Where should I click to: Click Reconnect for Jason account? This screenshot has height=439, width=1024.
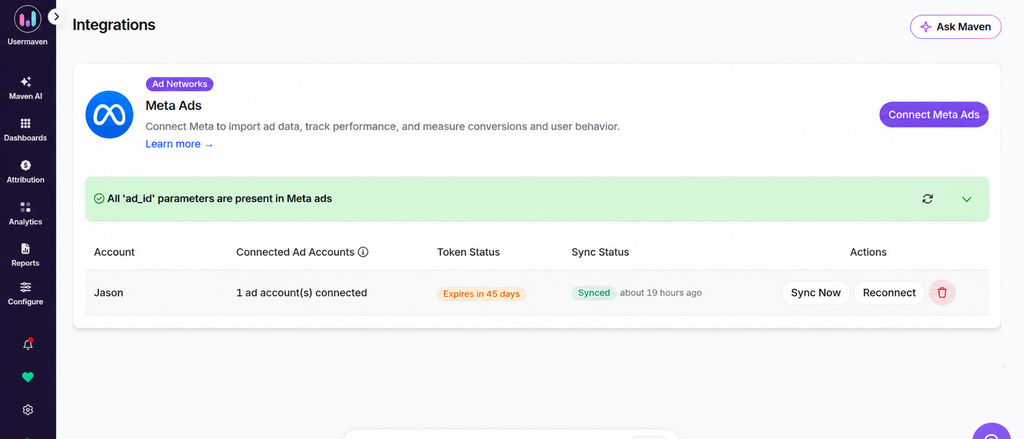pyautogui.click(x=889, y=293)
